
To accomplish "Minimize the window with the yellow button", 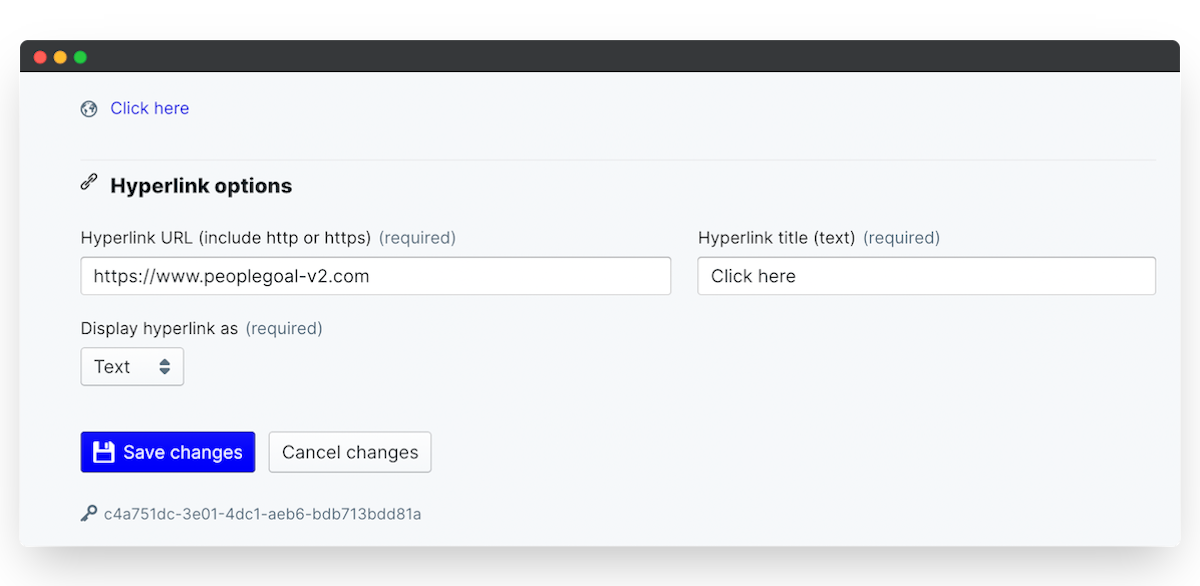I will (60, 57).
